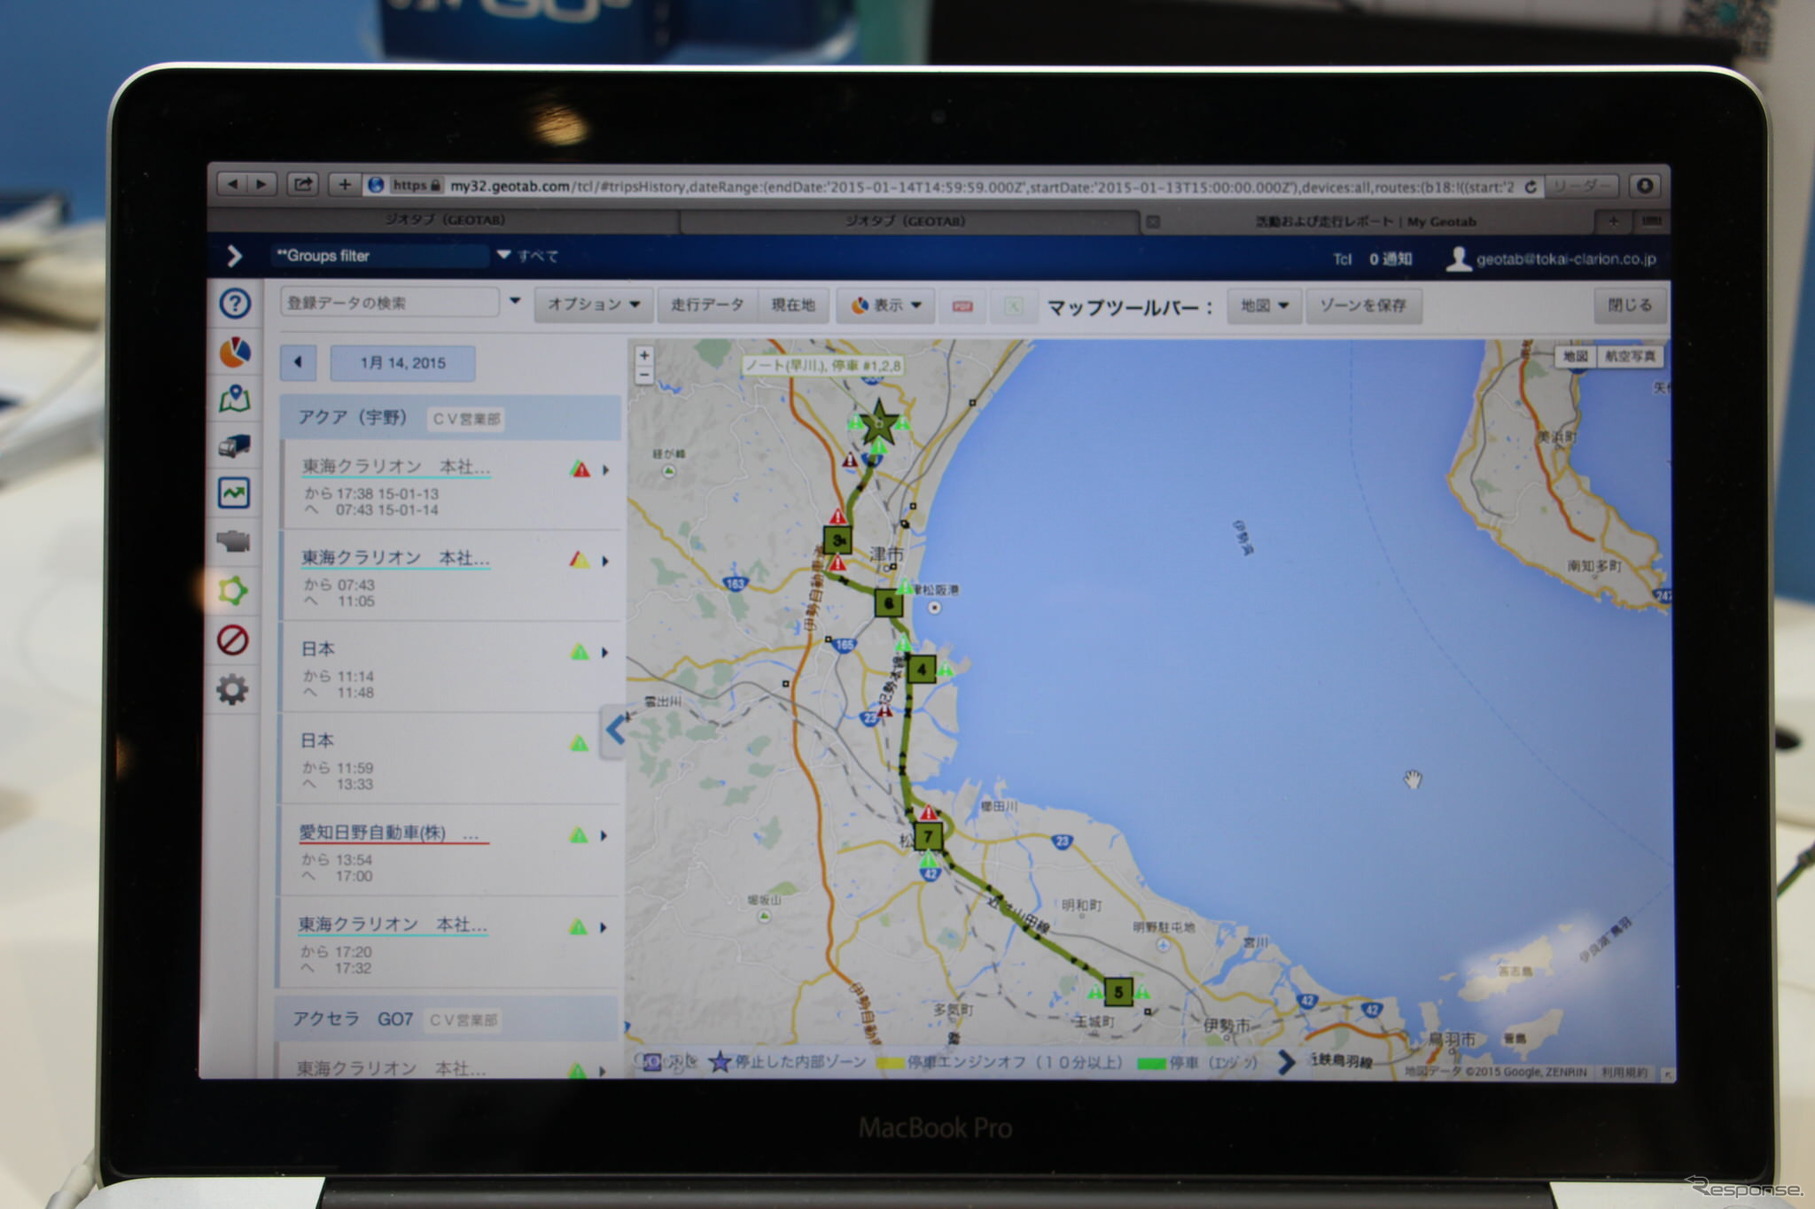The height and width of the screenshot is (1209, 1815).
Task: Open the Groups filter field
Action: [x=380, y=256]
